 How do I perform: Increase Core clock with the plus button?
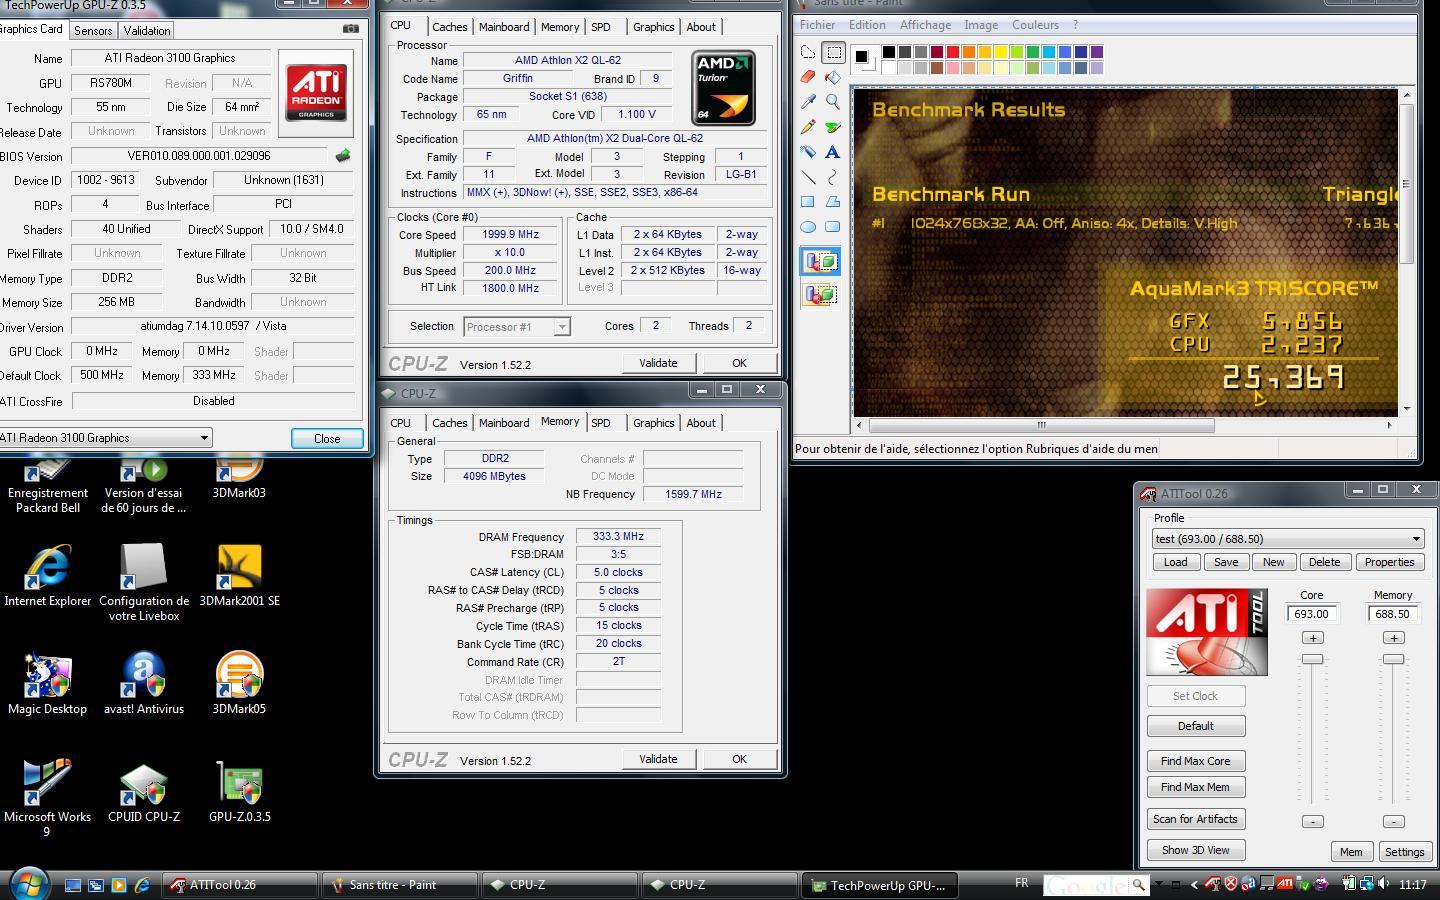coord(1312,638)
